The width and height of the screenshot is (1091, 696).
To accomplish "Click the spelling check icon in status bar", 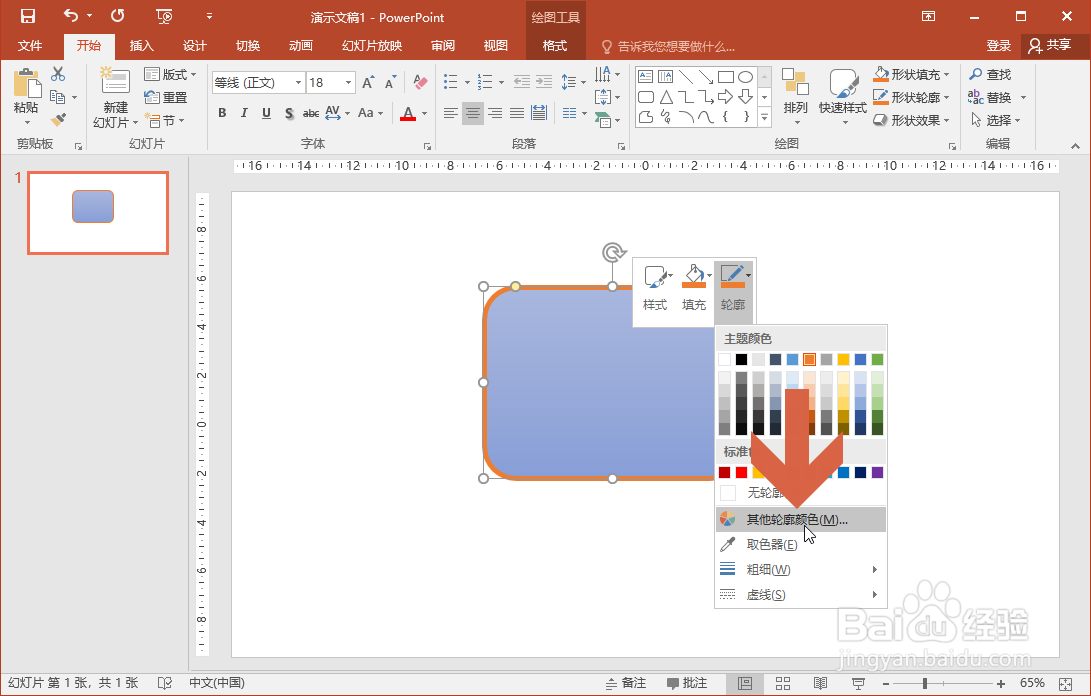I will coord(165,683).
